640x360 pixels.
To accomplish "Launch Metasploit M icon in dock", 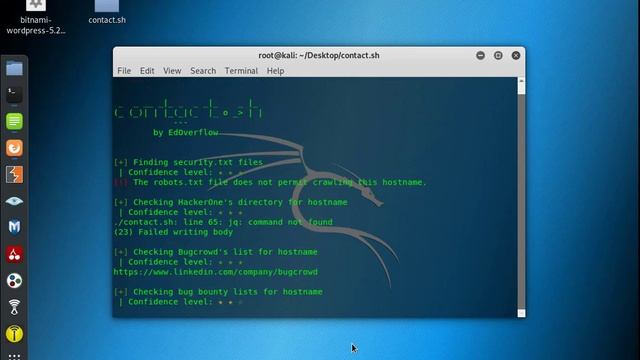I will pos(14,227).
